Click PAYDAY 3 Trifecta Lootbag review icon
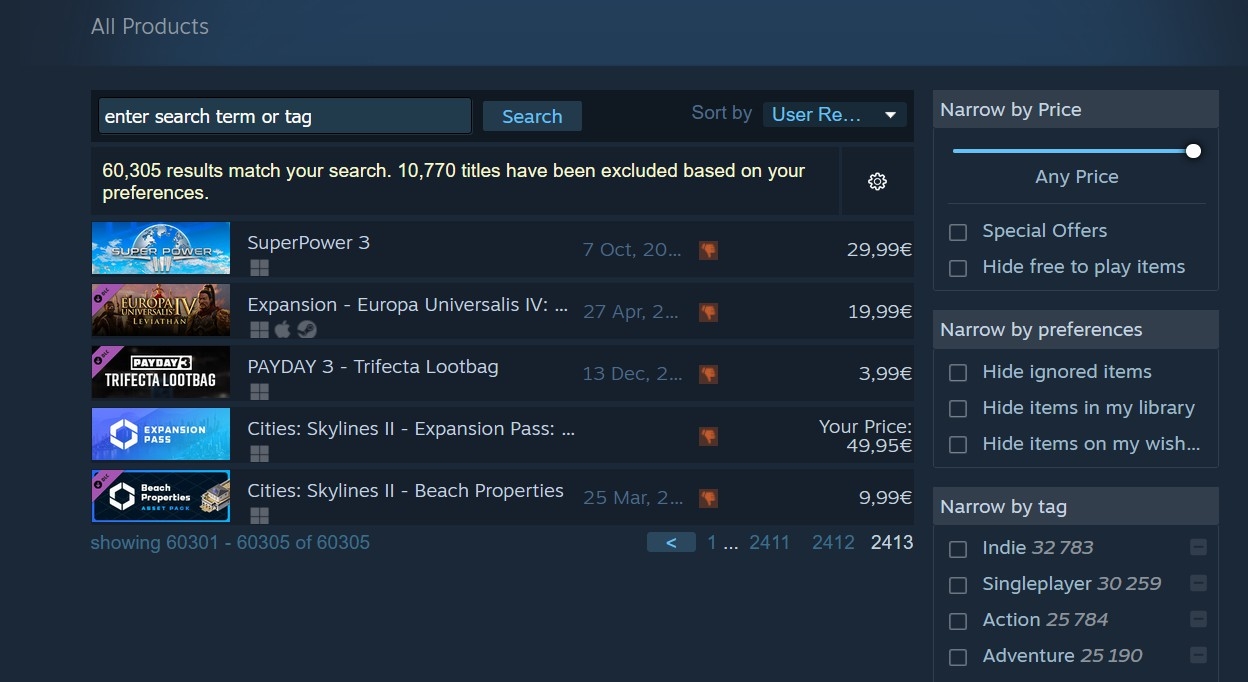Image resolution: width=1248 pixels, height=682 pixels. coord(708,374)
